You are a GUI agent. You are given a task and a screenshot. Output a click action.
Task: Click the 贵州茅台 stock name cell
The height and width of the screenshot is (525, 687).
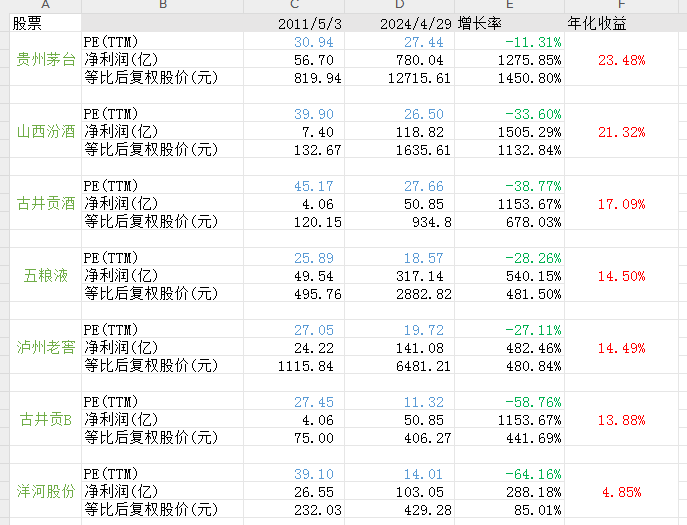click(46, 60)
